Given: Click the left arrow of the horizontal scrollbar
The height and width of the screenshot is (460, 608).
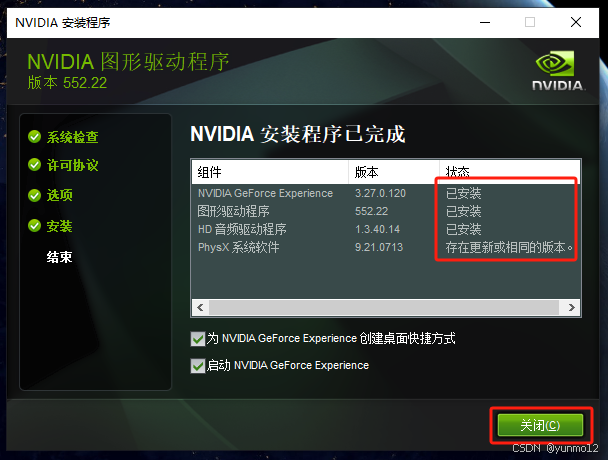Looking at the screenshot, I should (200, 308).
